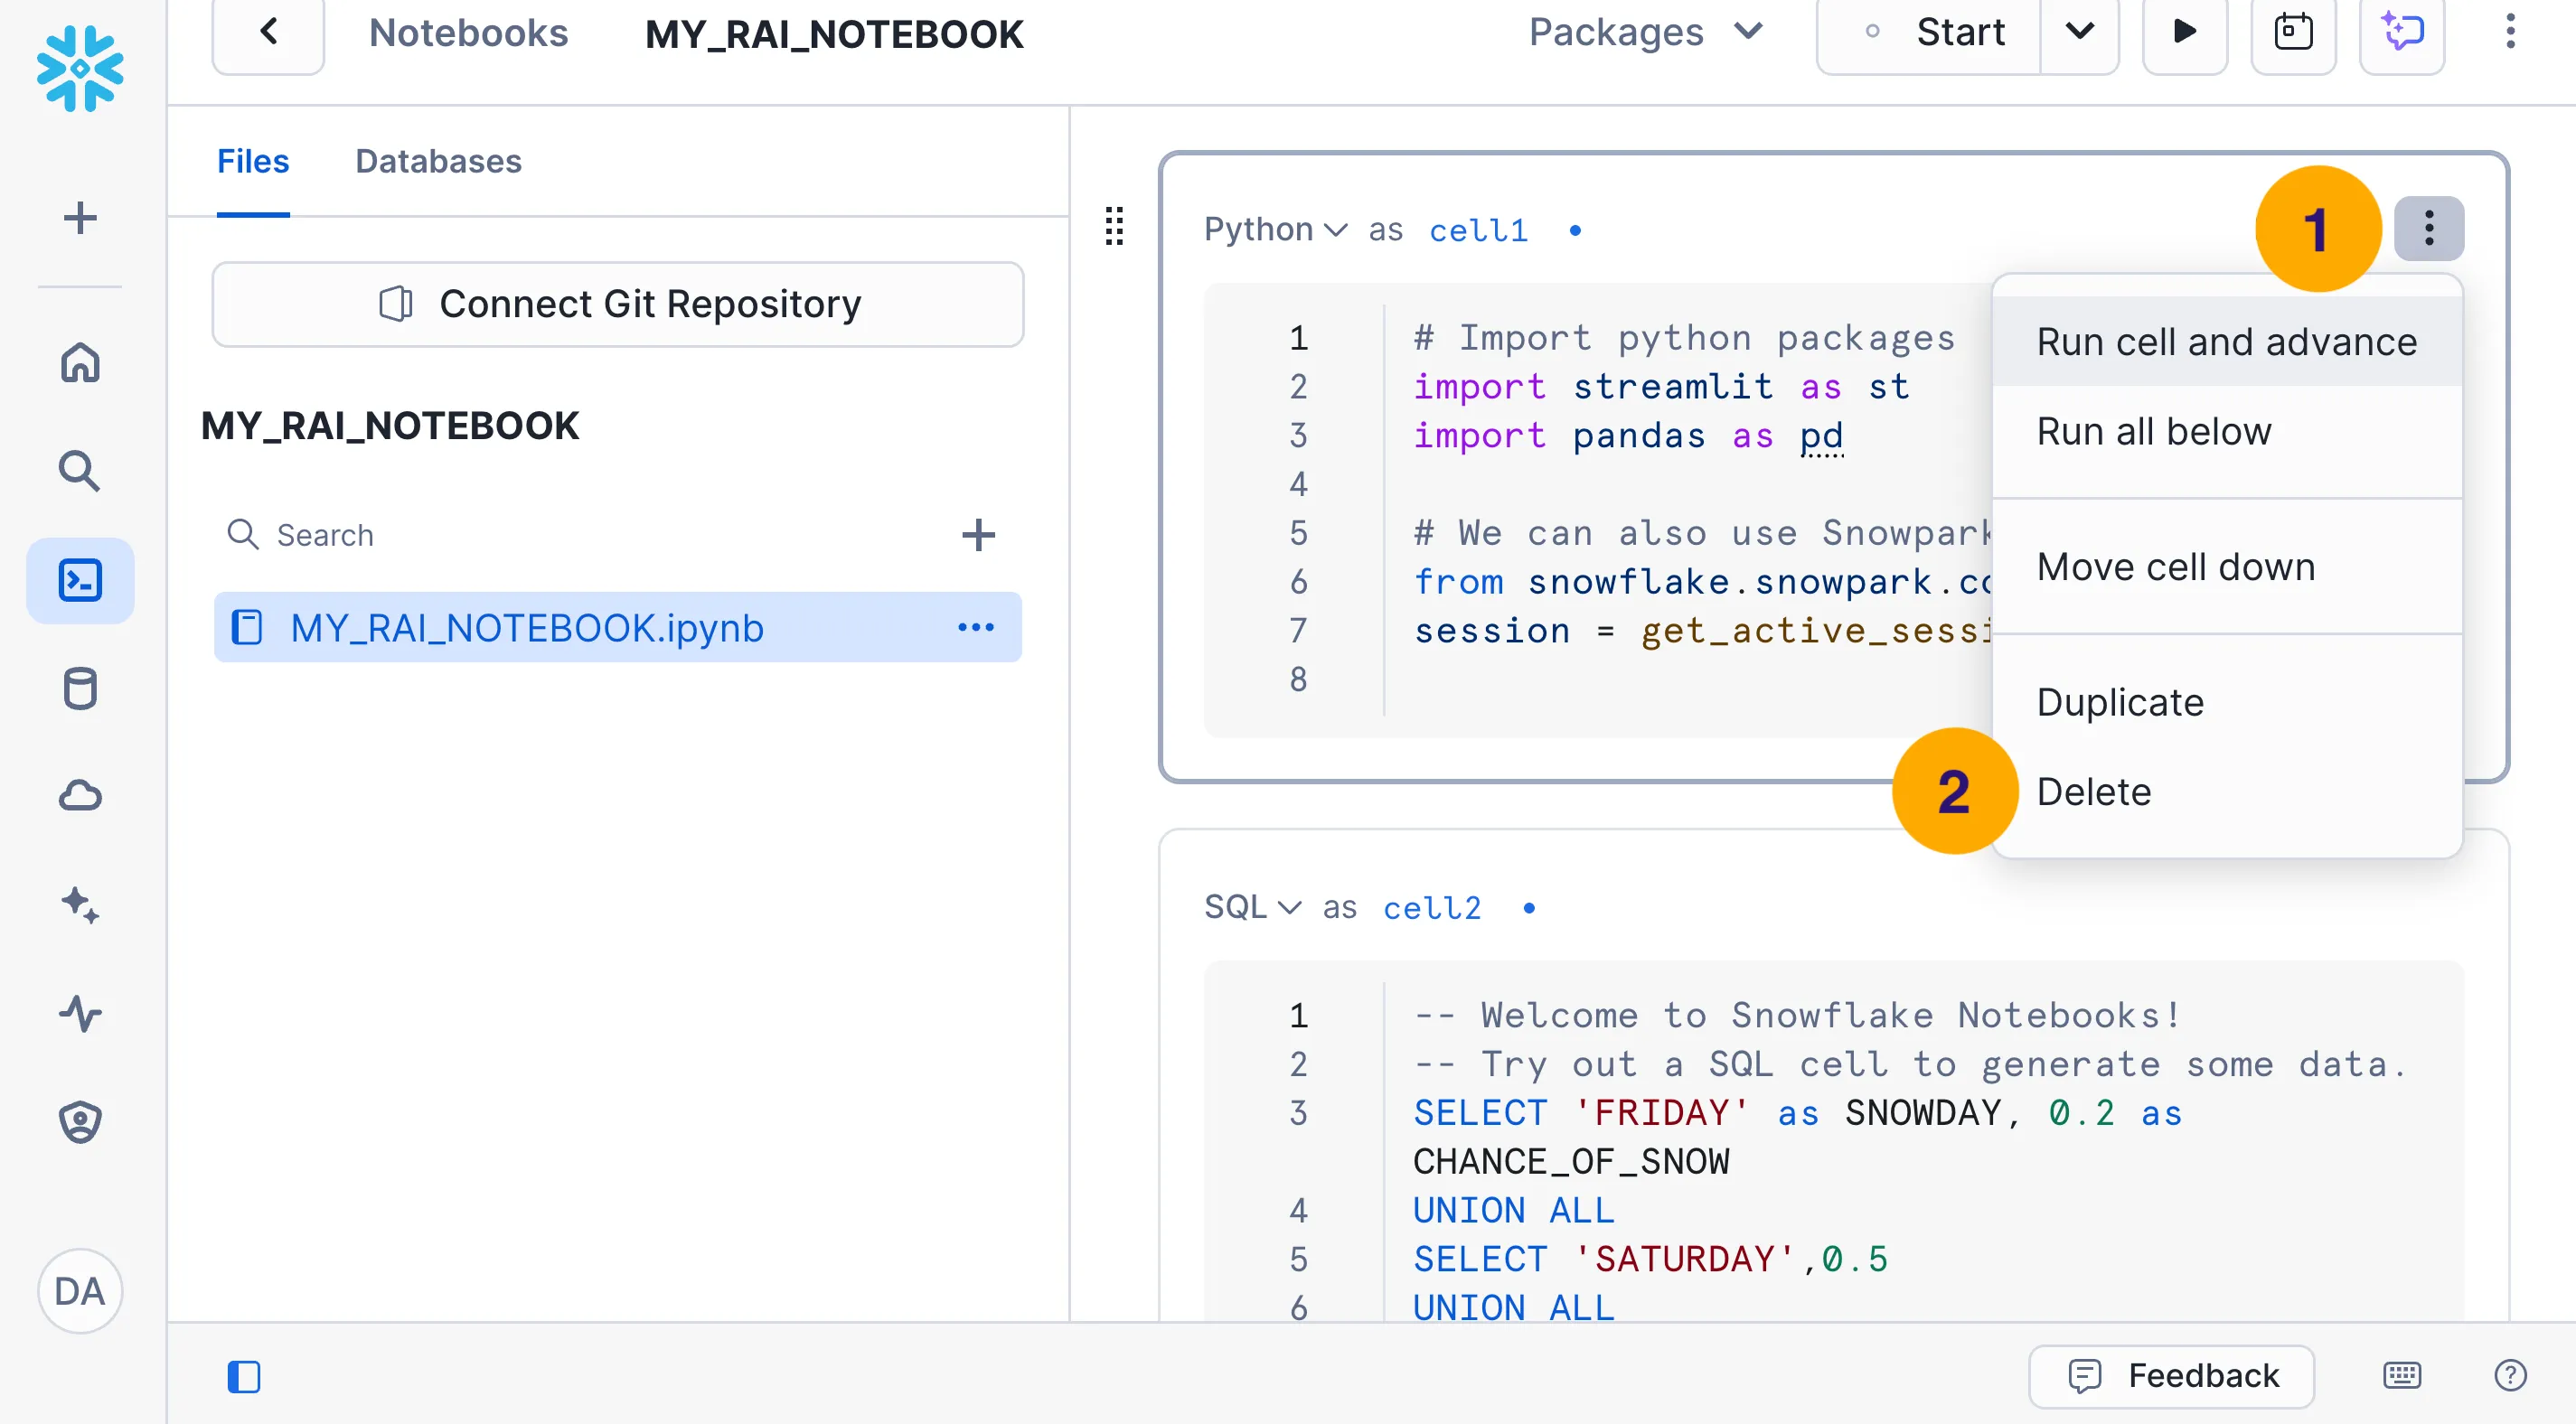Click the plus Create icon in sidebar
This screenshot has height=1424, width=2576.
pyautogui.click(x=80, y=217)
